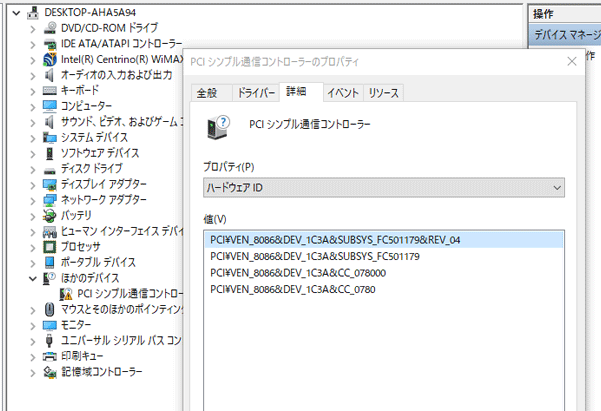Click the ネットワーク アダプター icon

click(50, 200)
